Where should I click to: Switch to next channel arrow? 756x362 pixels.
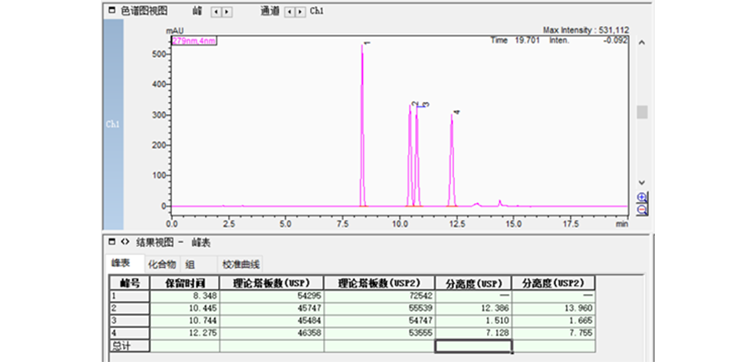(300, 12)
